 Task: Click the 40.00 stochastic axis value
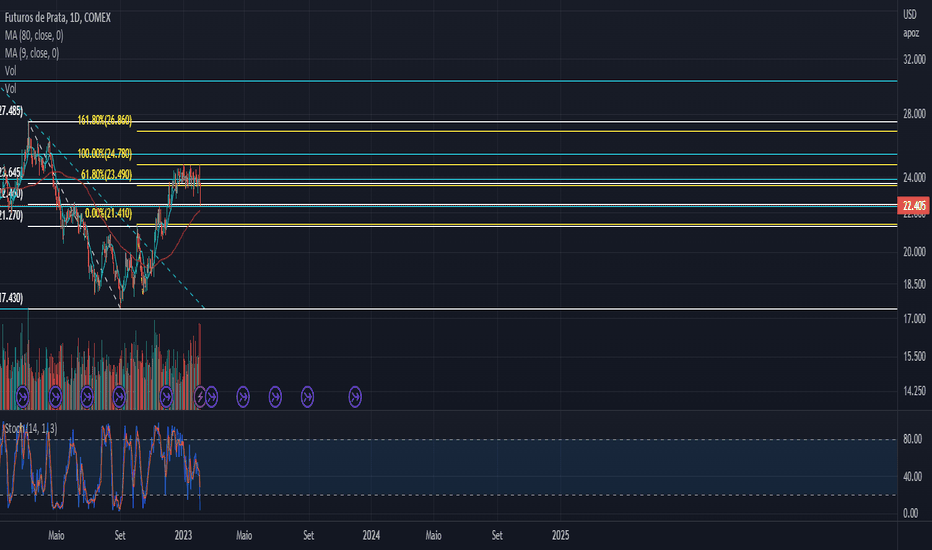912,476
